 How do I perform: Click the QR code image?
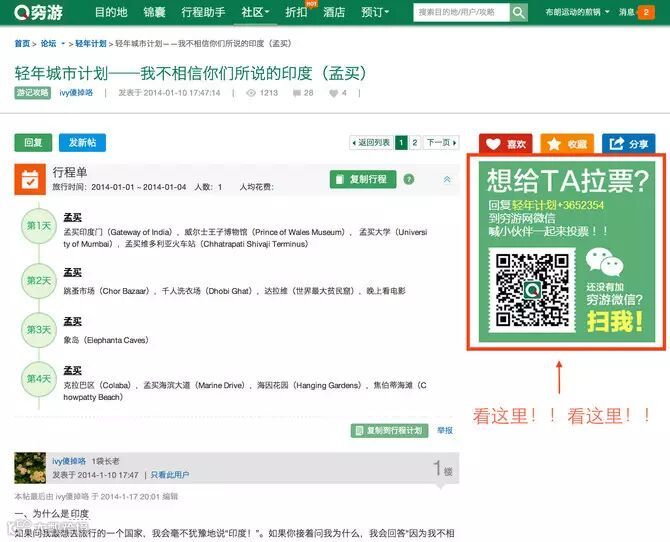coord(532,290)
